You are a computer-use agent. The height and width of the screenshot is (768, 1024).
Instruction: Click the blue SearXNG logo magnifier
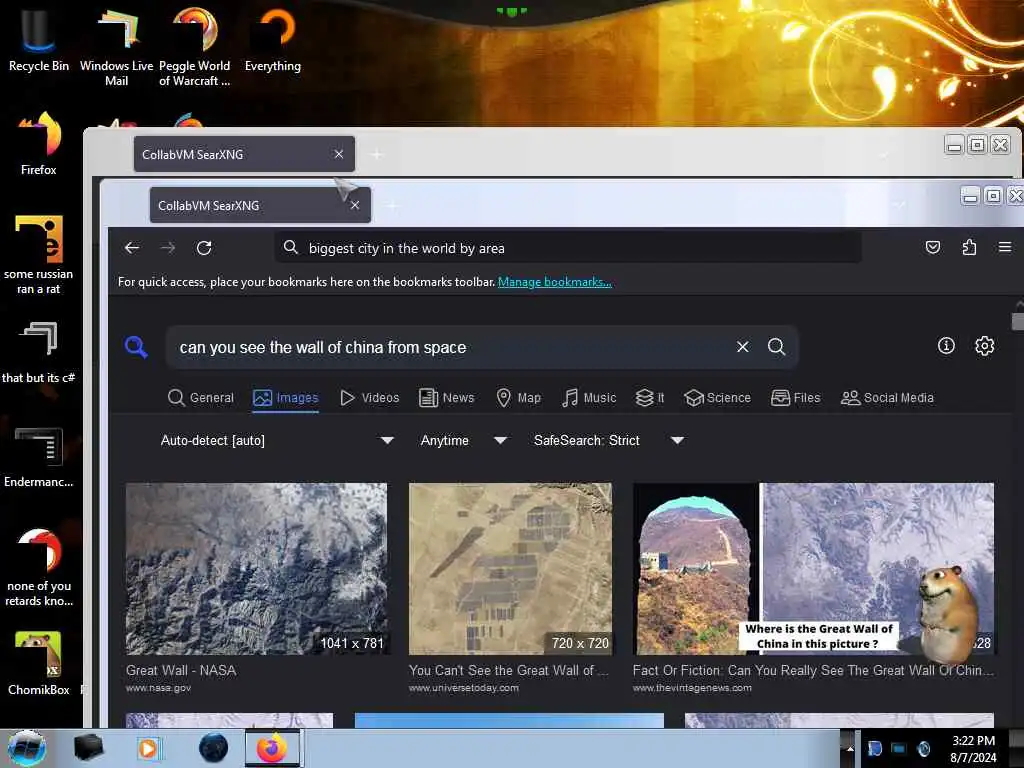click(136, 347)
